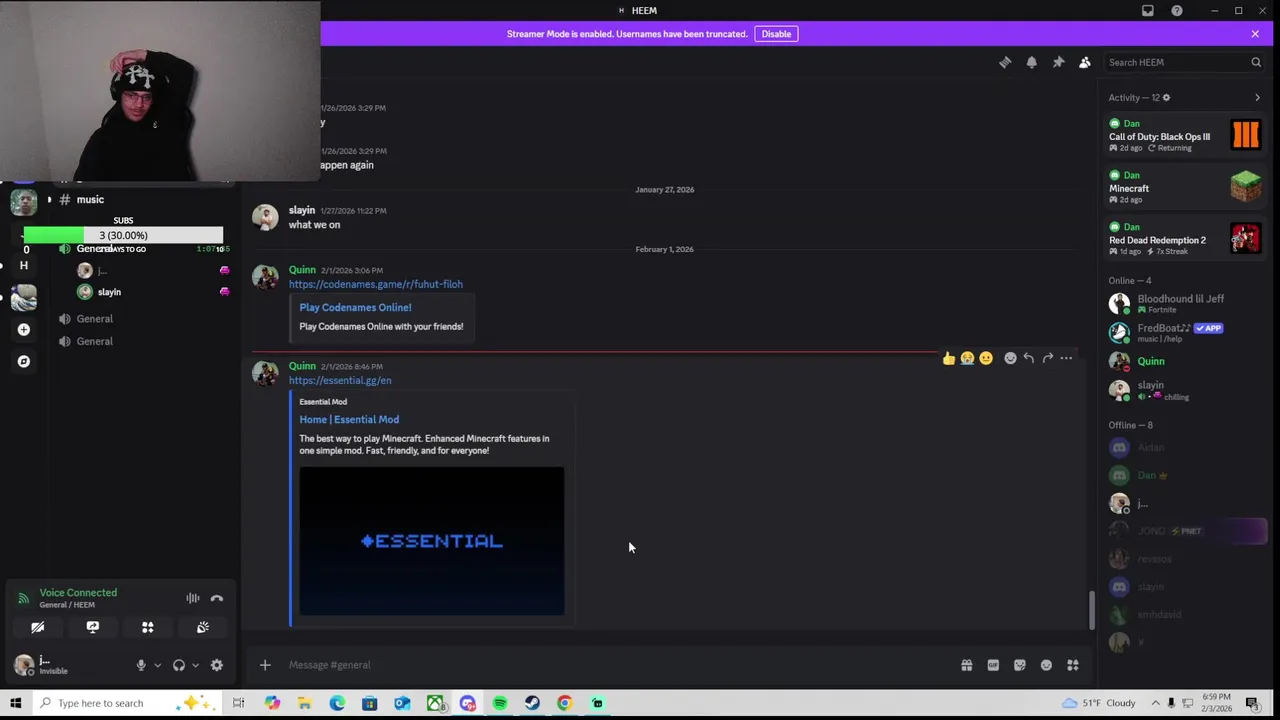The width and height of the screenshot is (1280, 720).
Task: Open the essential.gg link
Action: 340,380
